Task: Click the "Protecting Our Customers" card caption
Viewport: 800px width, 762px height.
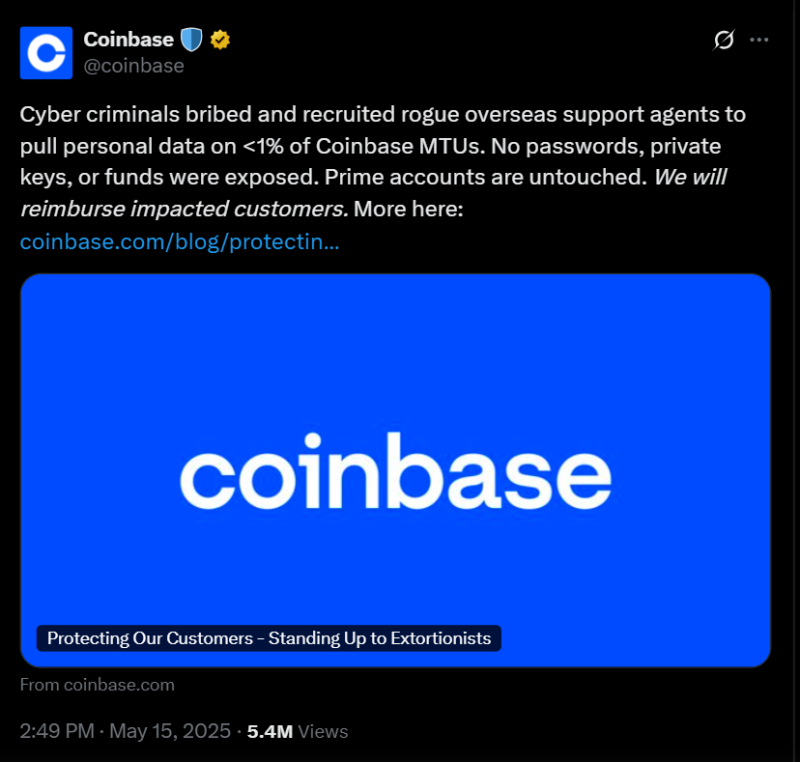Action: [x=269, y=638]
